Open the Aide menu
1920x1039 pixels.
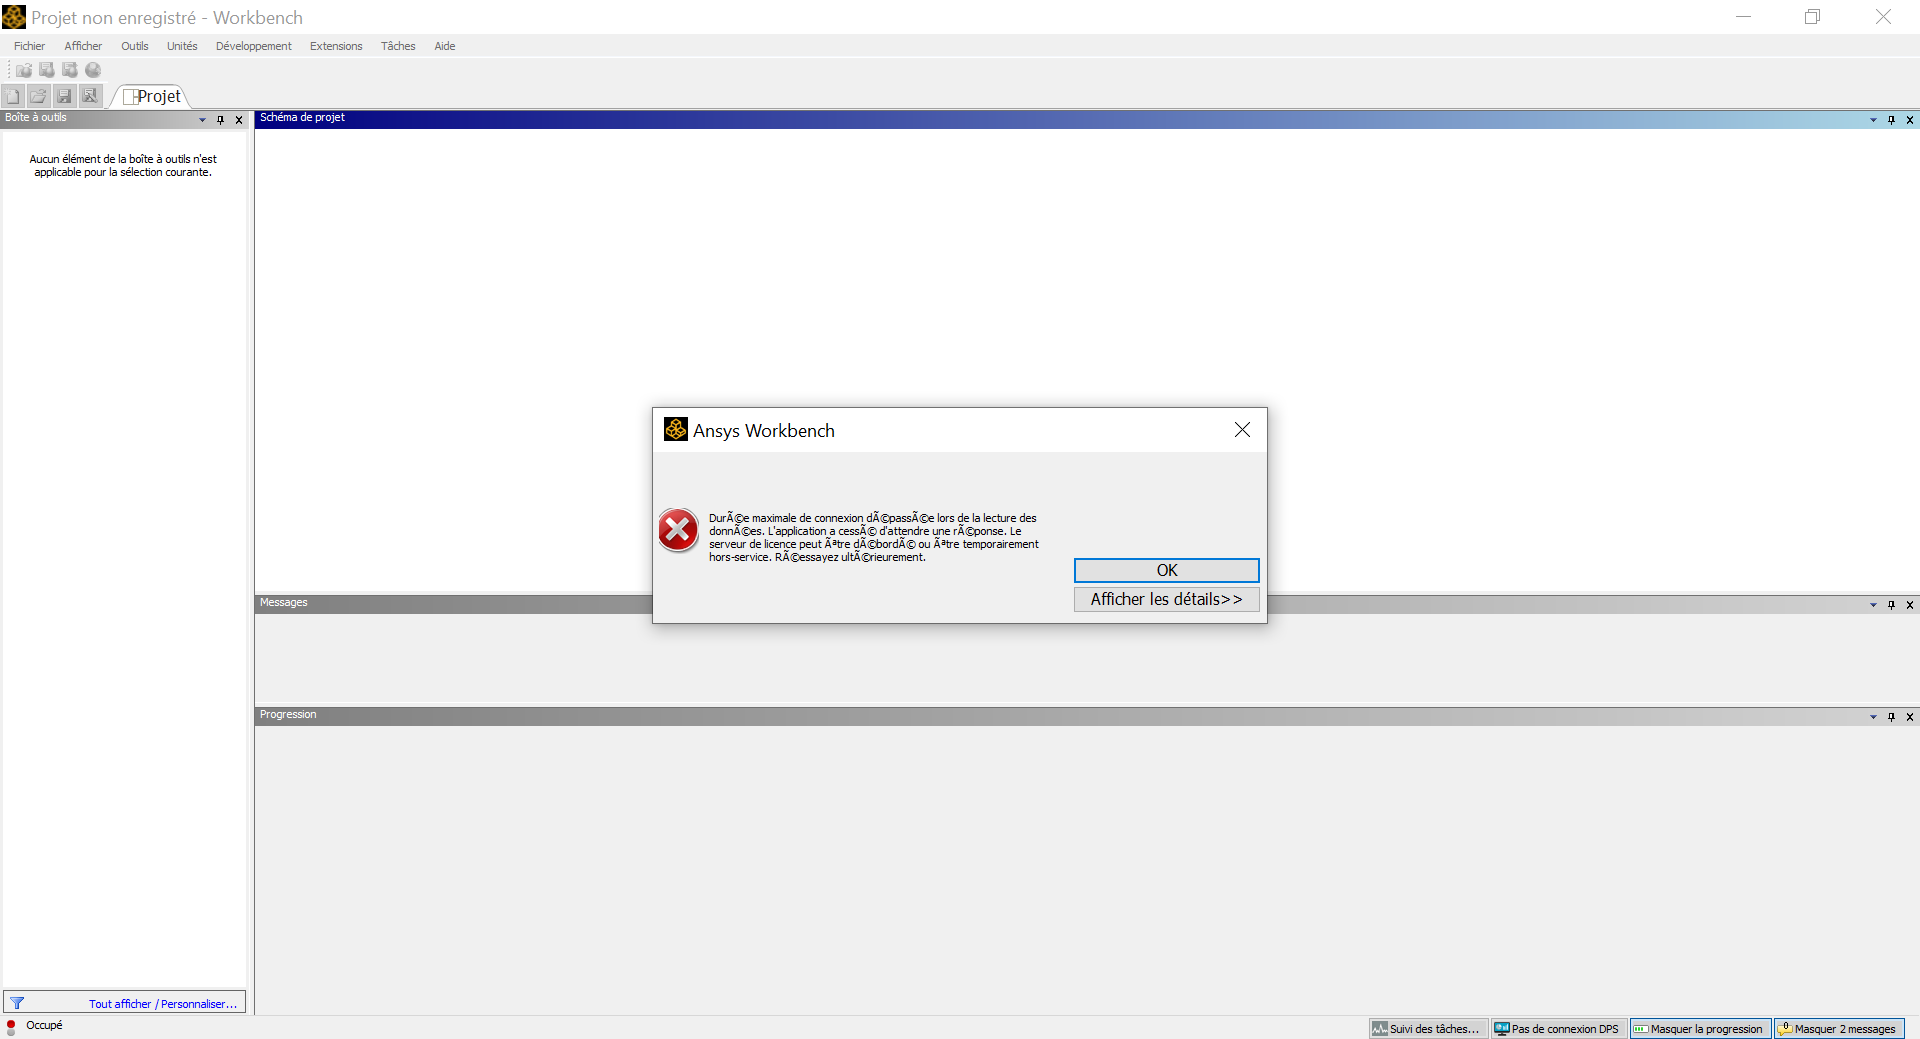(445, 46)
